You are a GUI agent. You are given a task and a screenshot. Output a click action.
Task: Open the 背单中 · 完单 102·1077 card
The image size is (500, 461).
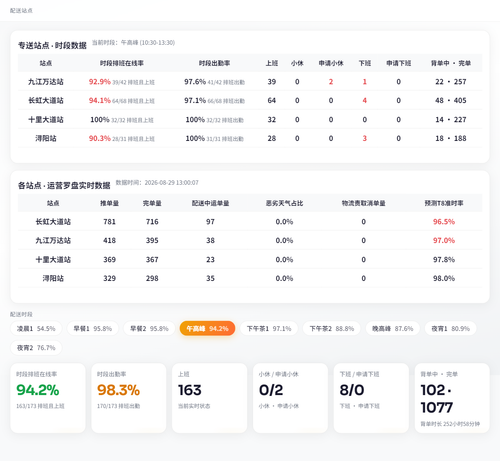pyautogui.click(x=452, y=398)
